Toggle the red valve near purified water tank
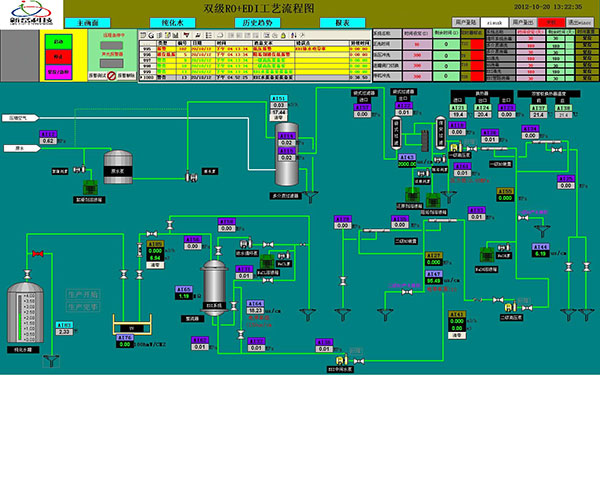600x494 pixels. click(38, 254)
